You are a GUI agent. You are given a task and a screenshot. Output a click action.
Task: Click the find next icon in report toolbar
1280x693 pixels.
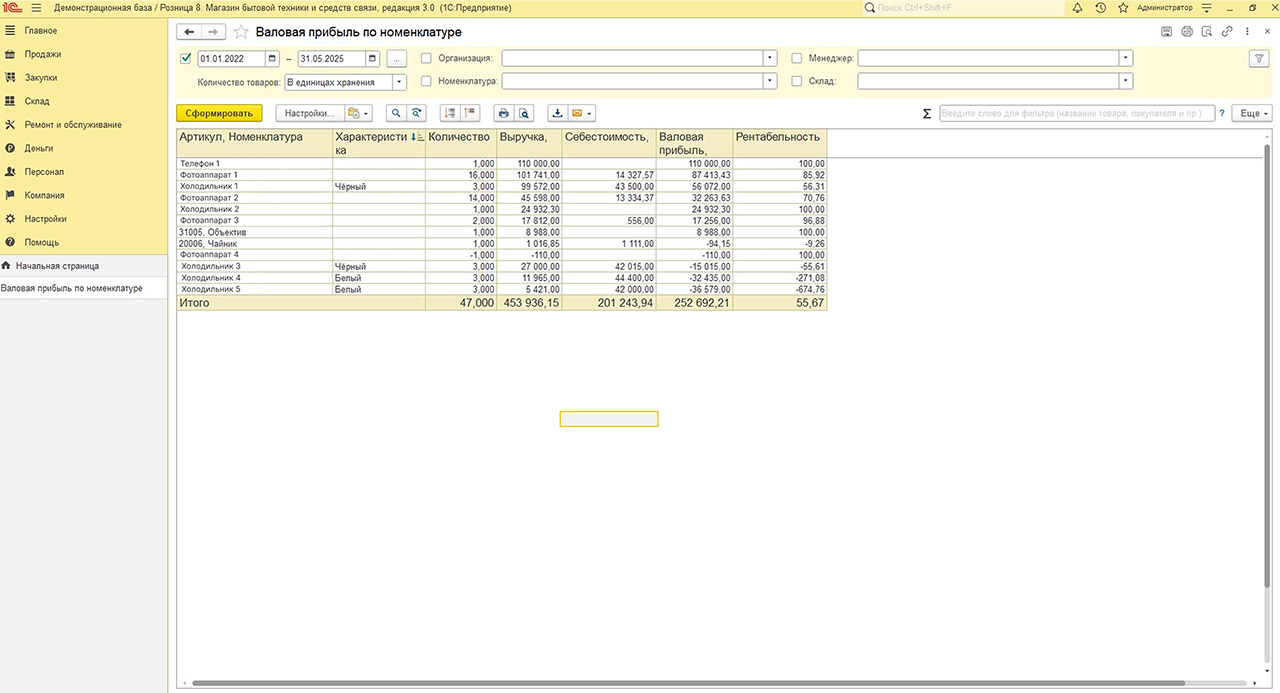click(418, 113)
